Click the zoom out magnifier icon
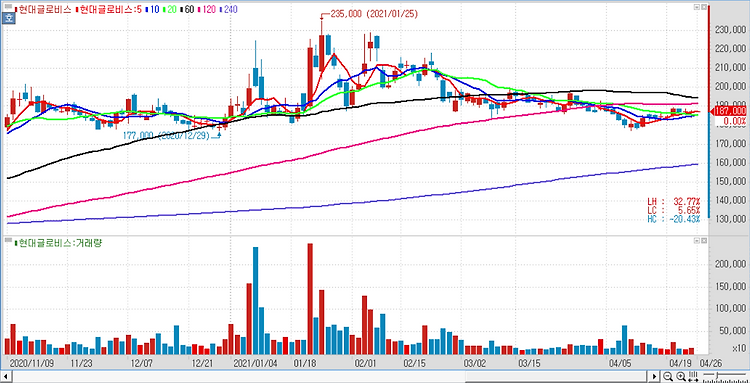The image size is (750, 383). pos(669,376)
